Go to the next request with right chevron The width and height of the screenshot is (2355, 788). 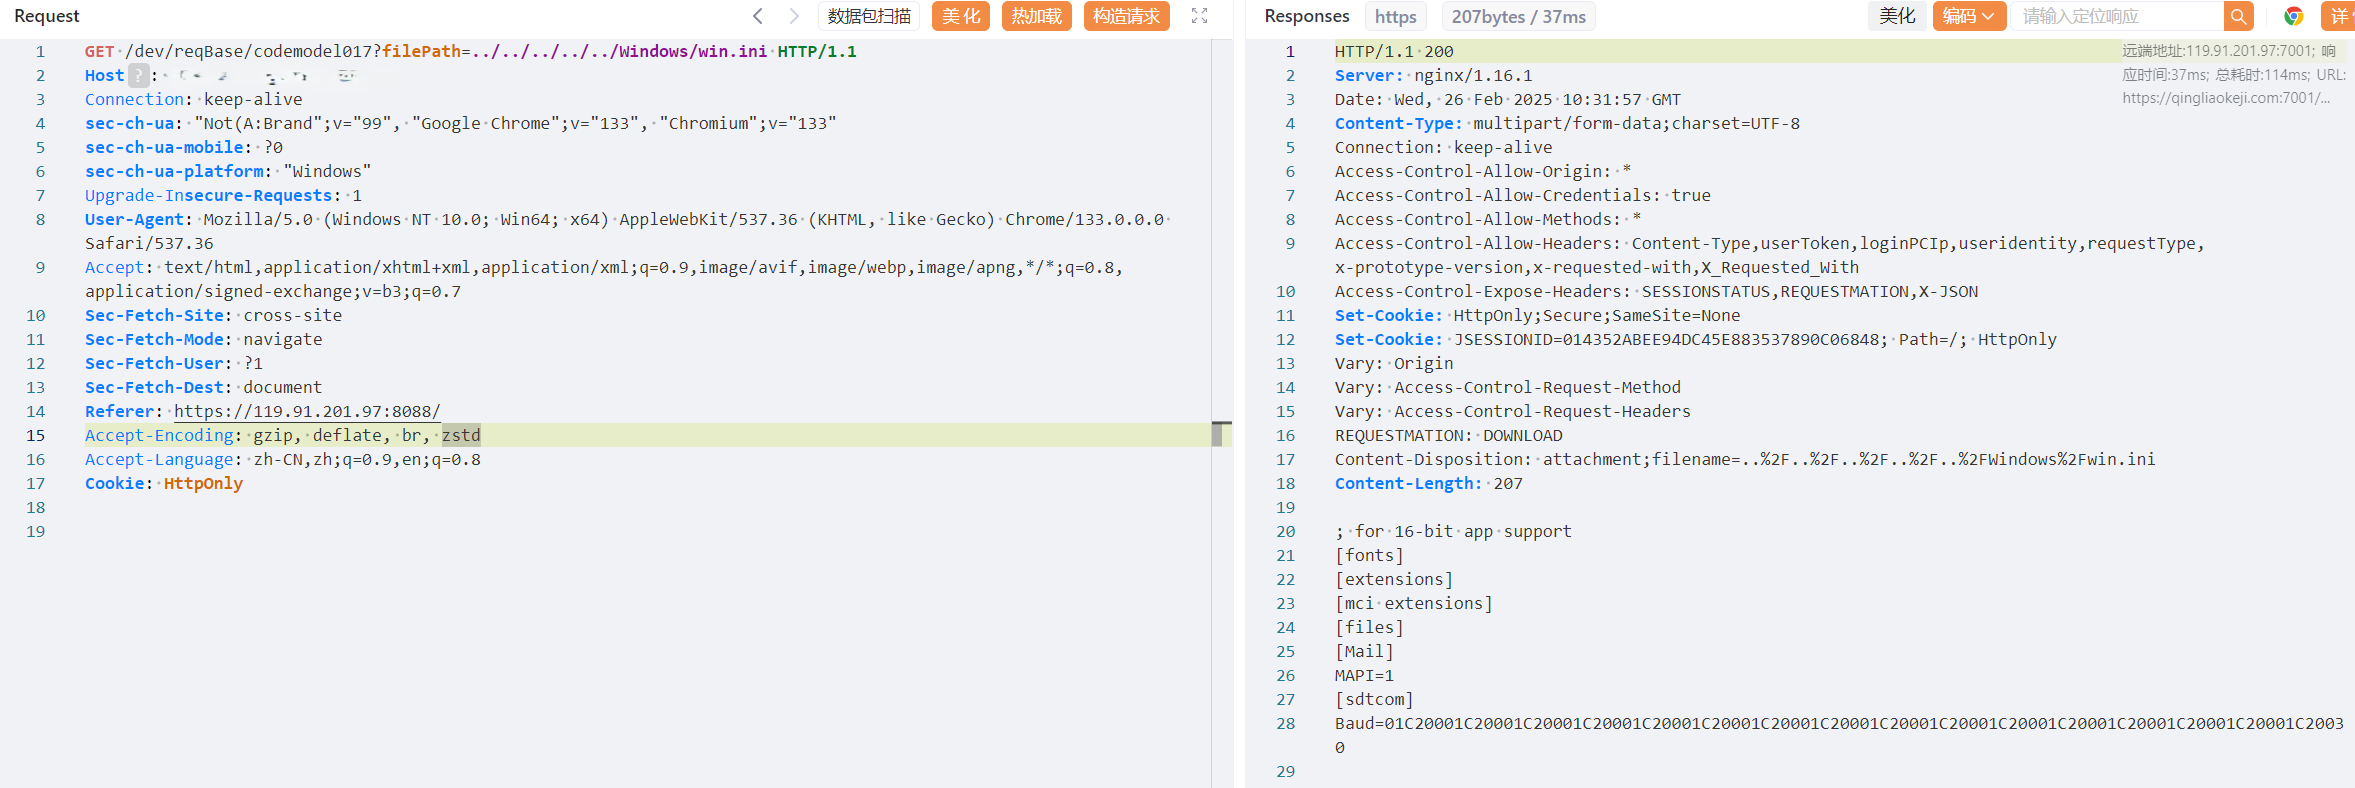coord(794,16)
